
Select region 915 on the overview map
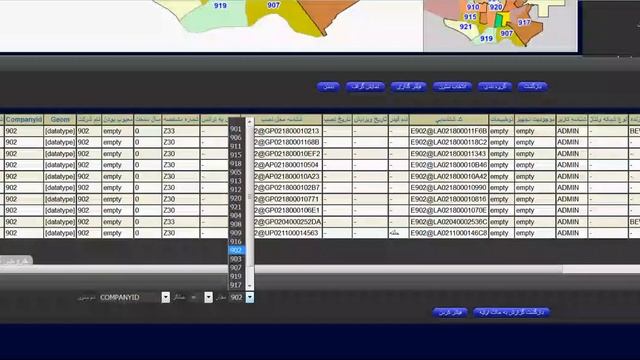[x=470, y=17]
